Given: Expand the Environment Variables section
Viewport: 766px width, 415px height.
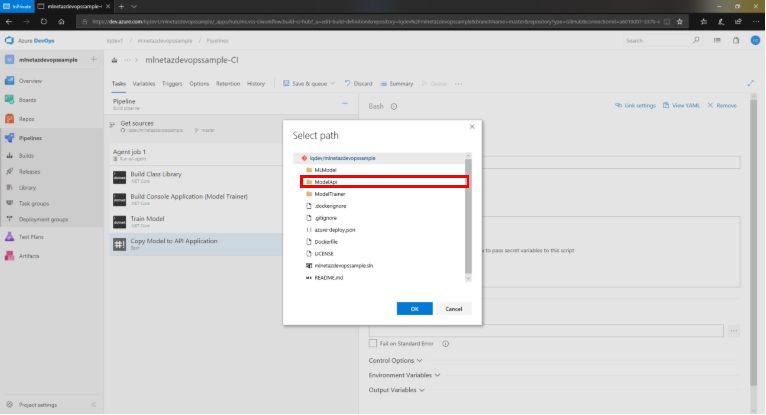Looking at the screenshot, I should [402, 375].
